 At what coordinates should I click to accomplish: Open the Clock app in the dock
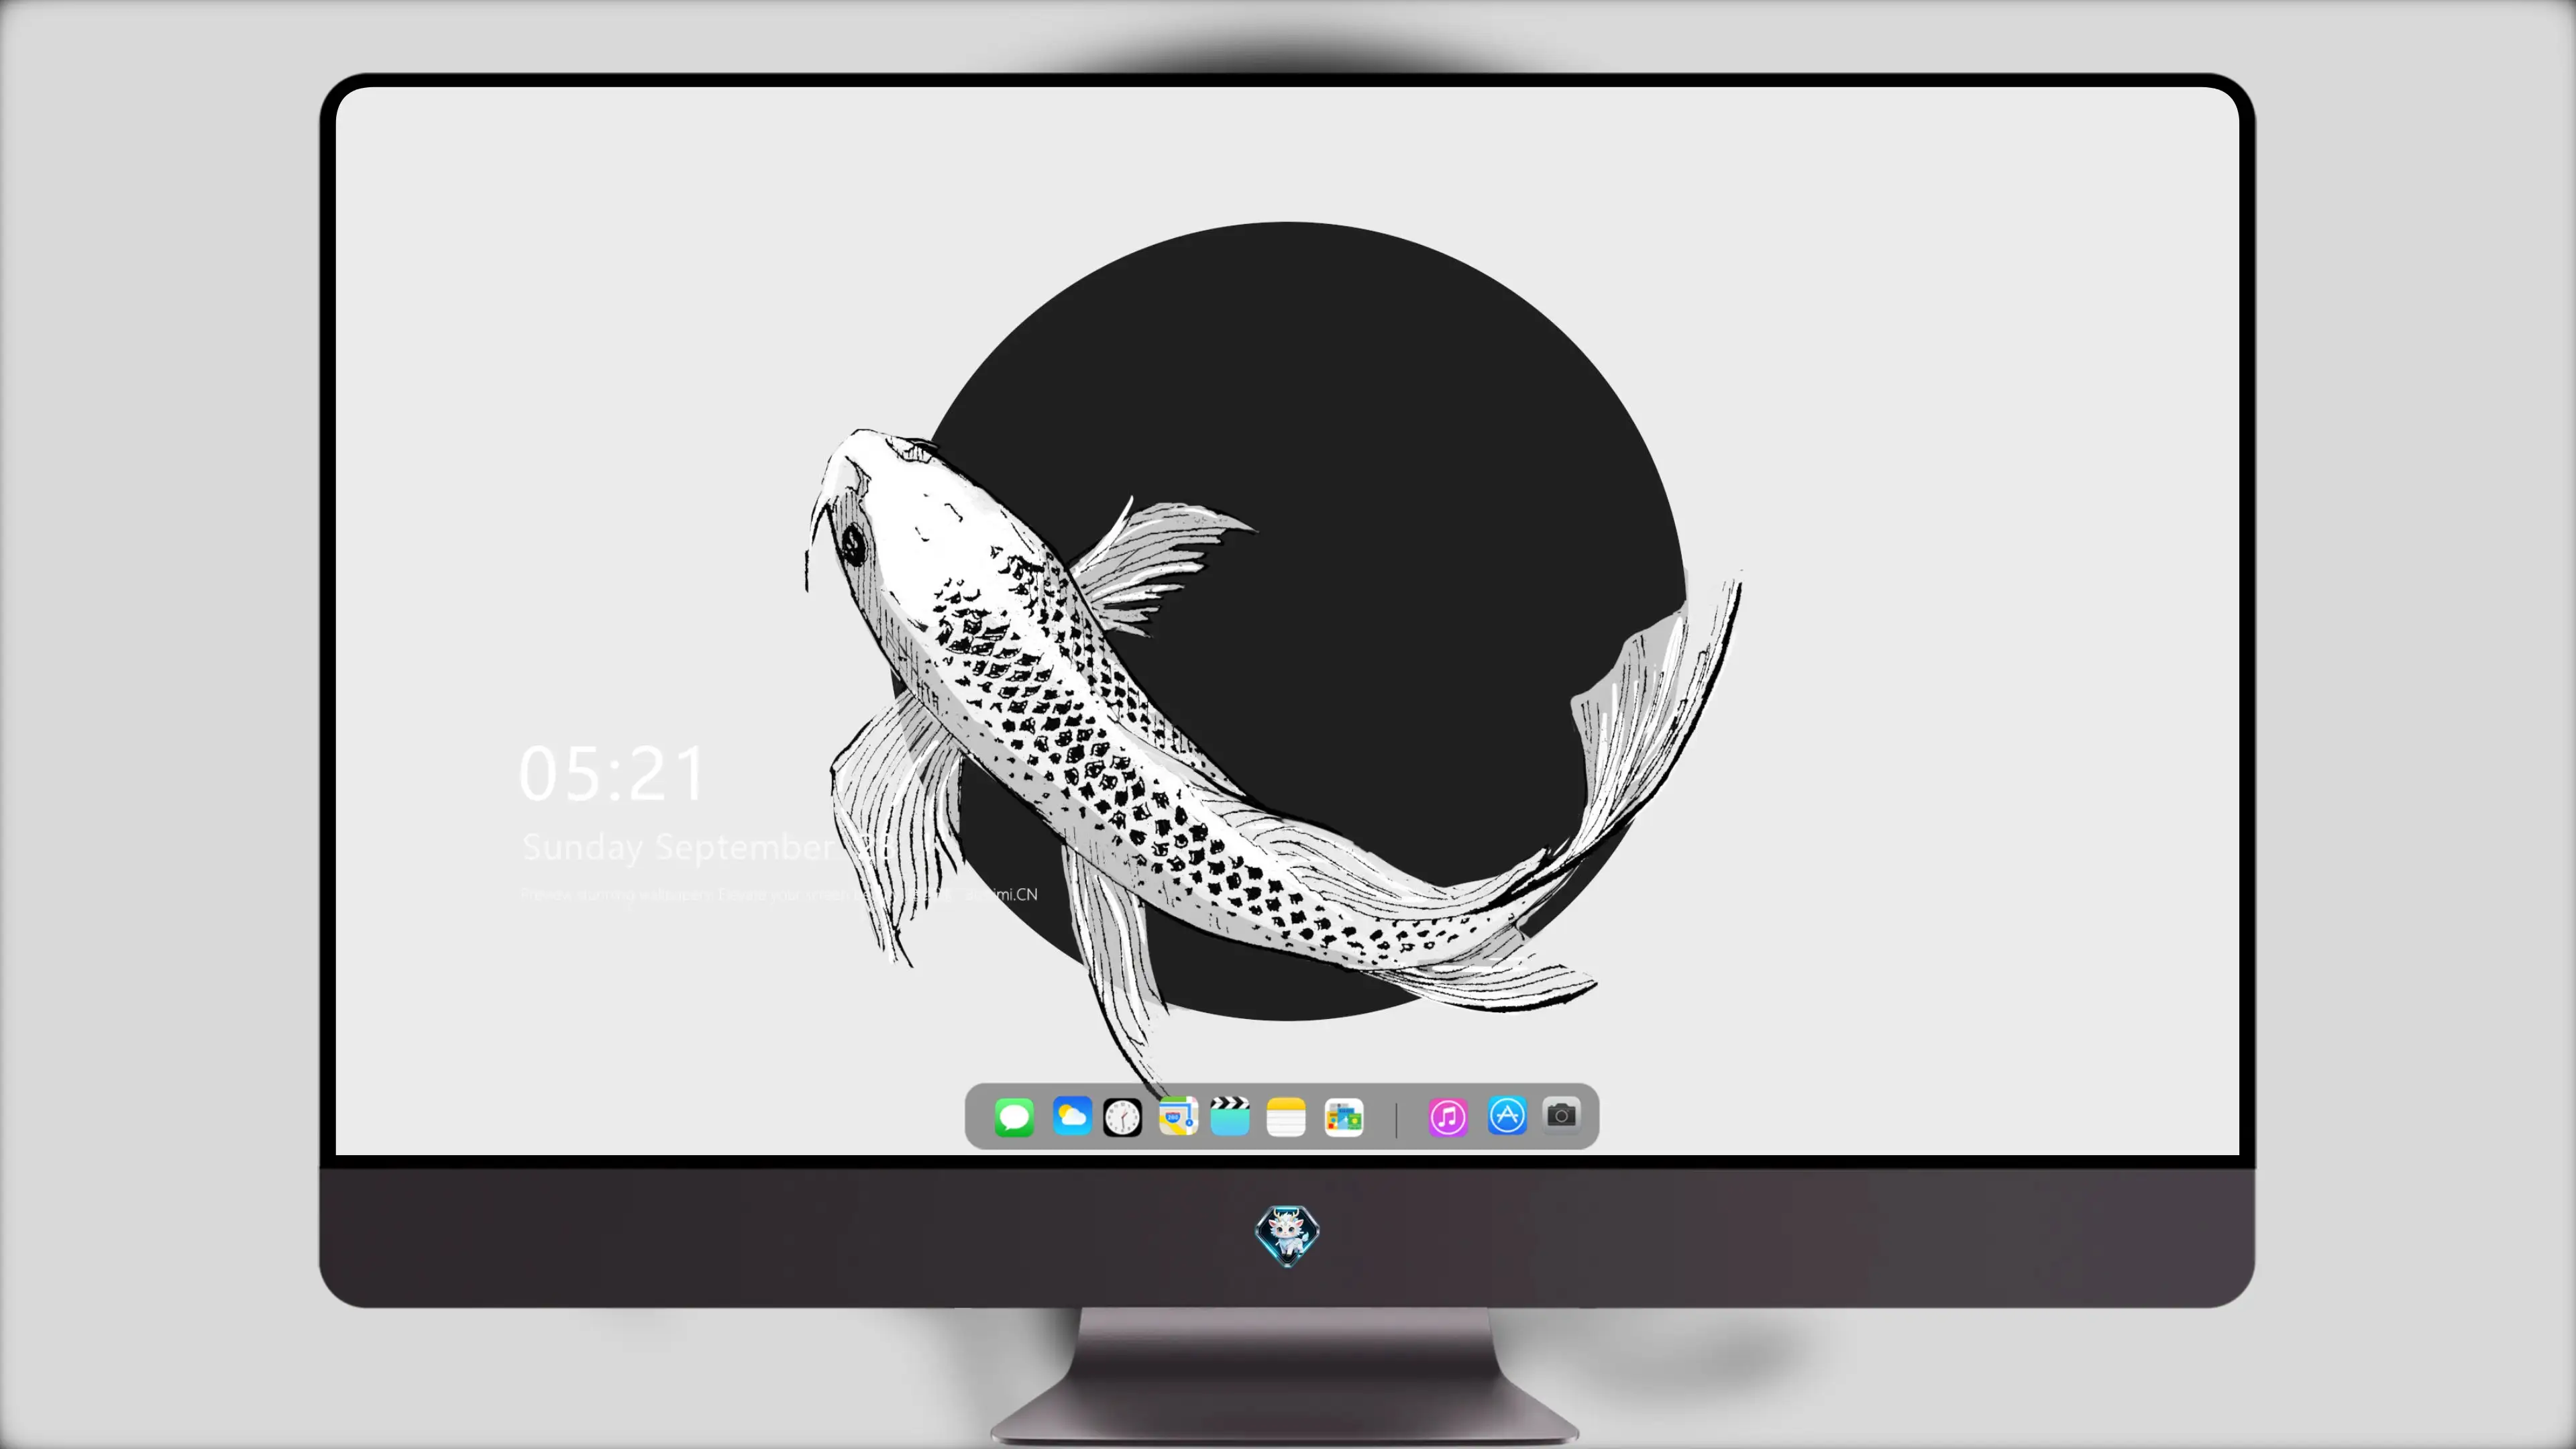click(x=1122, y=1117)
